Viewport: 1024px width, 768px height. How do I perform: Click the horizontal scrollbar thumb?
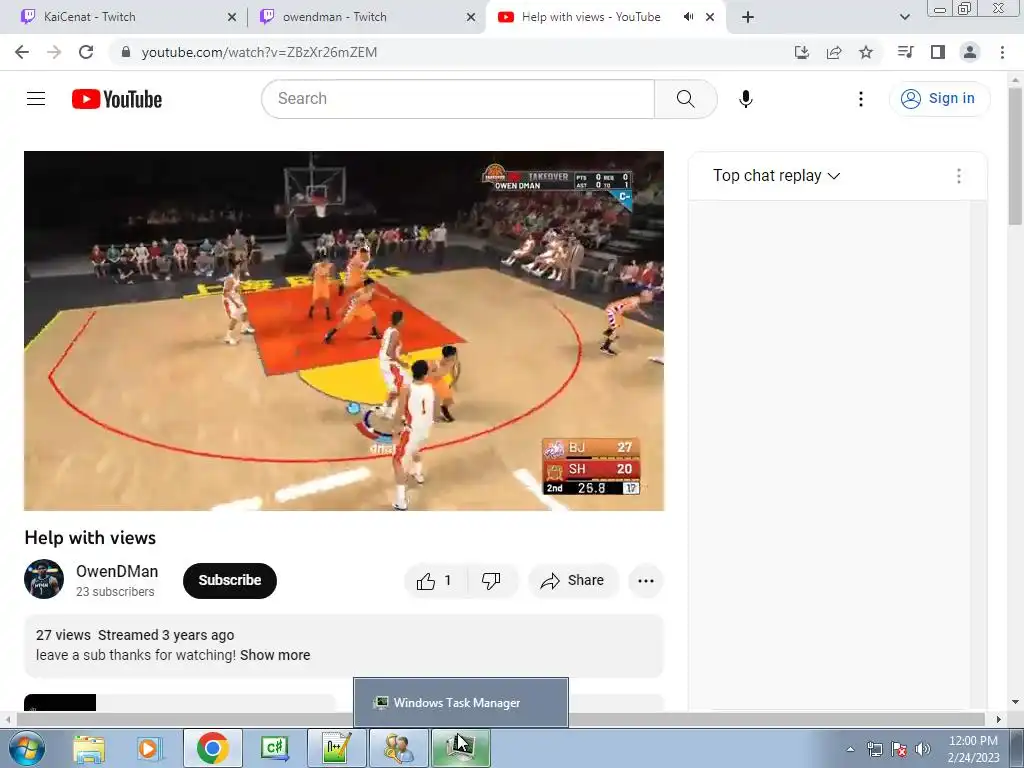point(500,719)
